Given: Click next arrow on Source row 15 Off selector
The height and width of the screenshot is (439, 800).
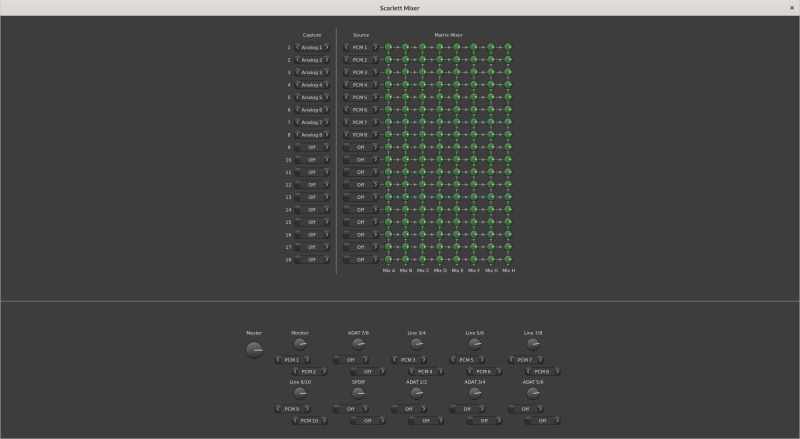Looking at the screenshot, I should [x=376, y=222].
